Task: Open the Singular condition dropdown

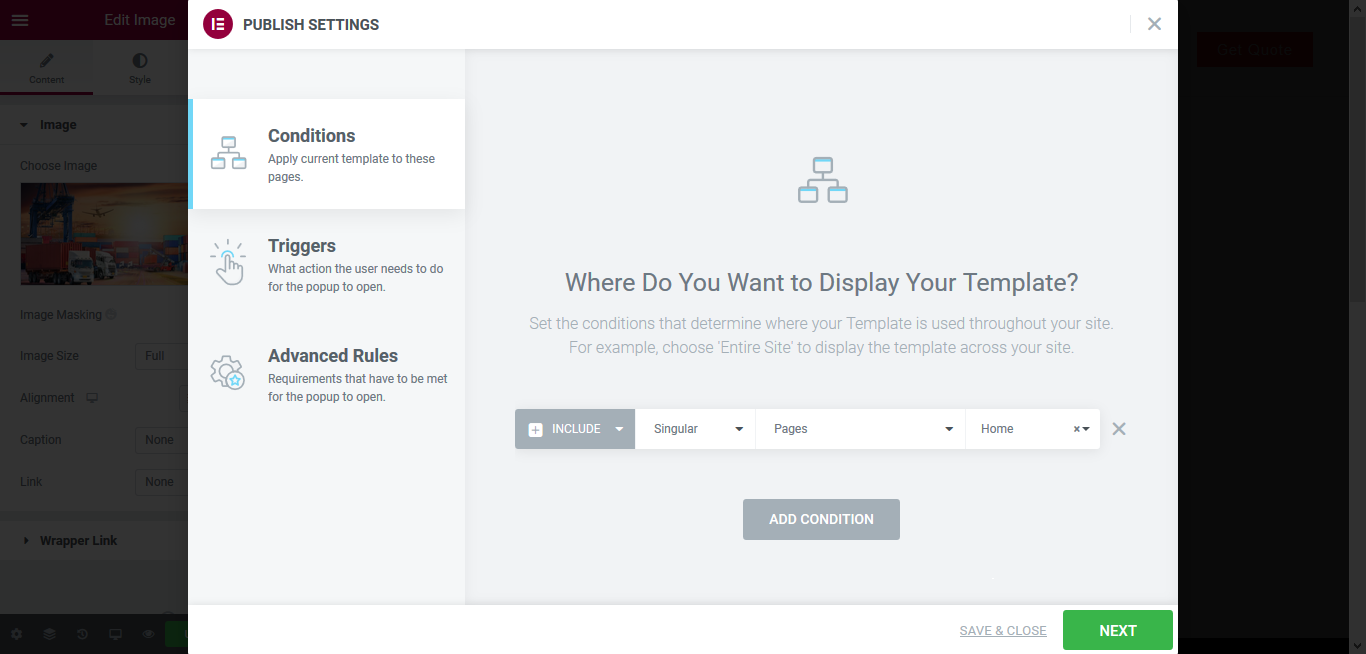Action: click(x=695, y=429)
